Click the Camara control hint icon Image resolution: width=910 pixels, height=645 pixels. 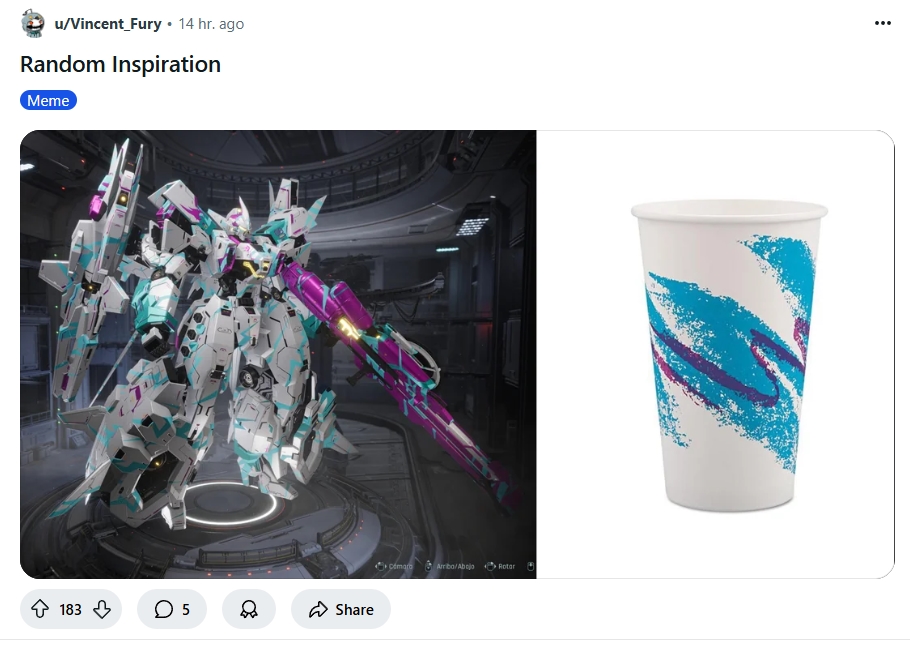point(380,566)
